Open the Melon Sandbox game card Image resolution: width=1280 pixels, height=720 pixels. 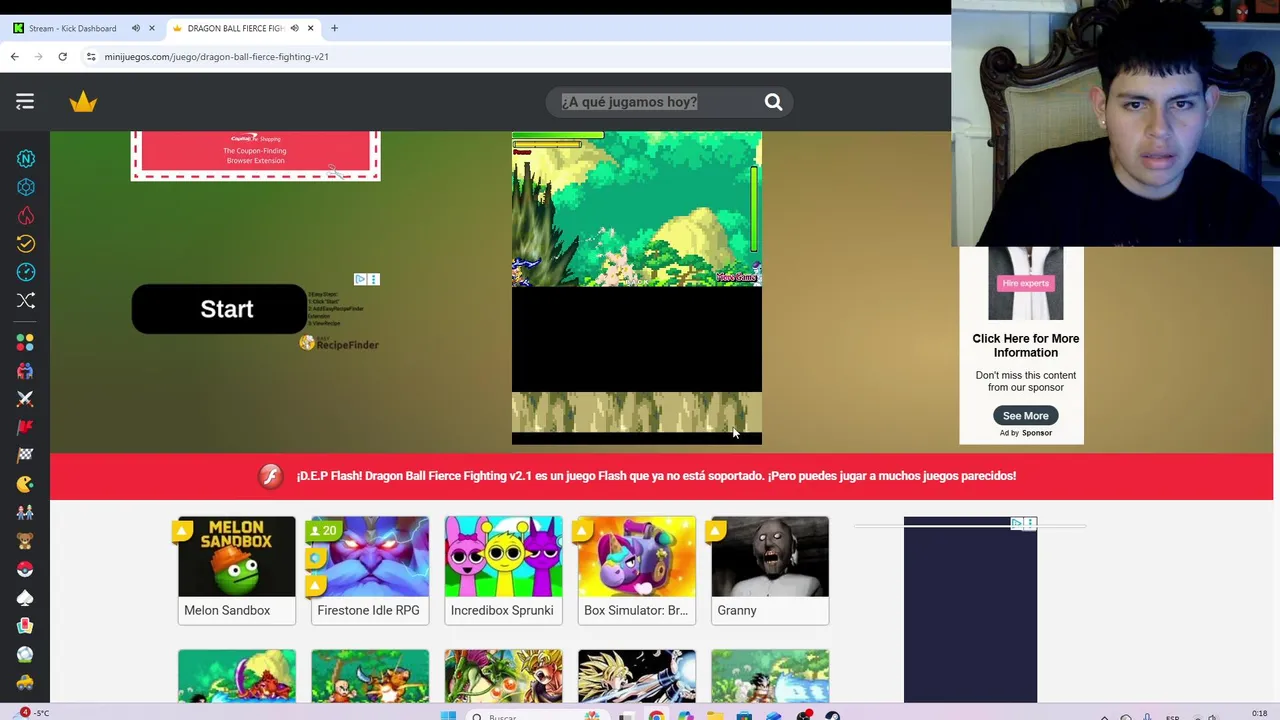coord(237,570)
